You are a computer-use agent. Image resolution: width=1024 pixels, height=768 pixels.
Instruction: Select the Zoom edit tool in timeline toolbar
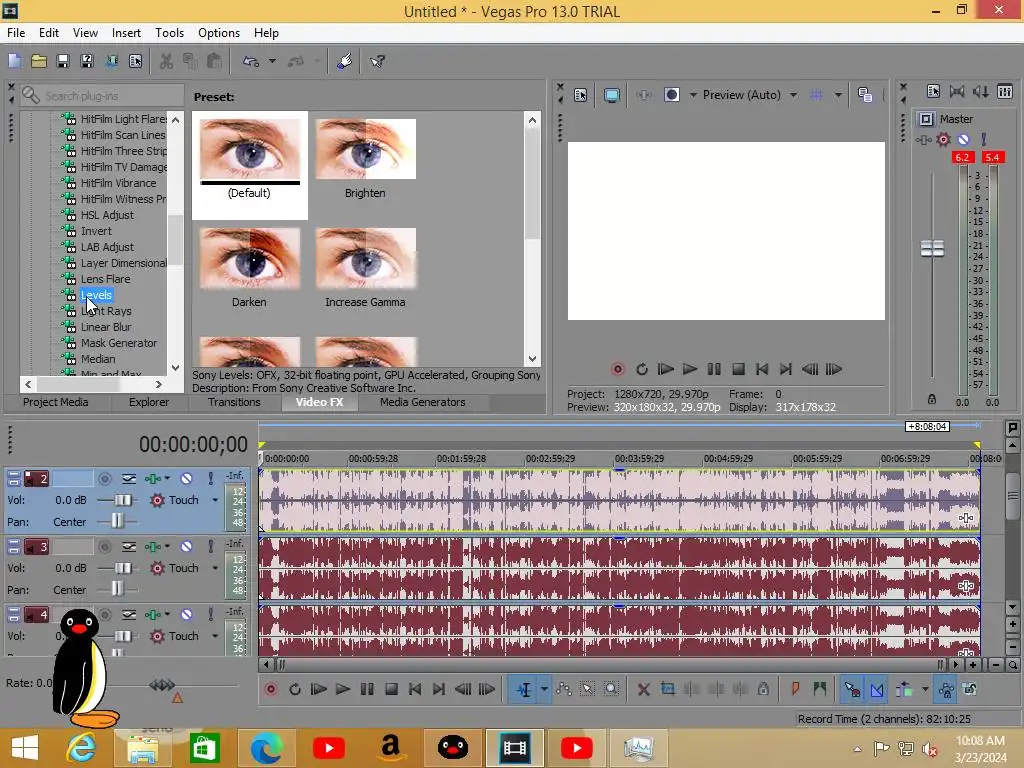tap(611, 689)
